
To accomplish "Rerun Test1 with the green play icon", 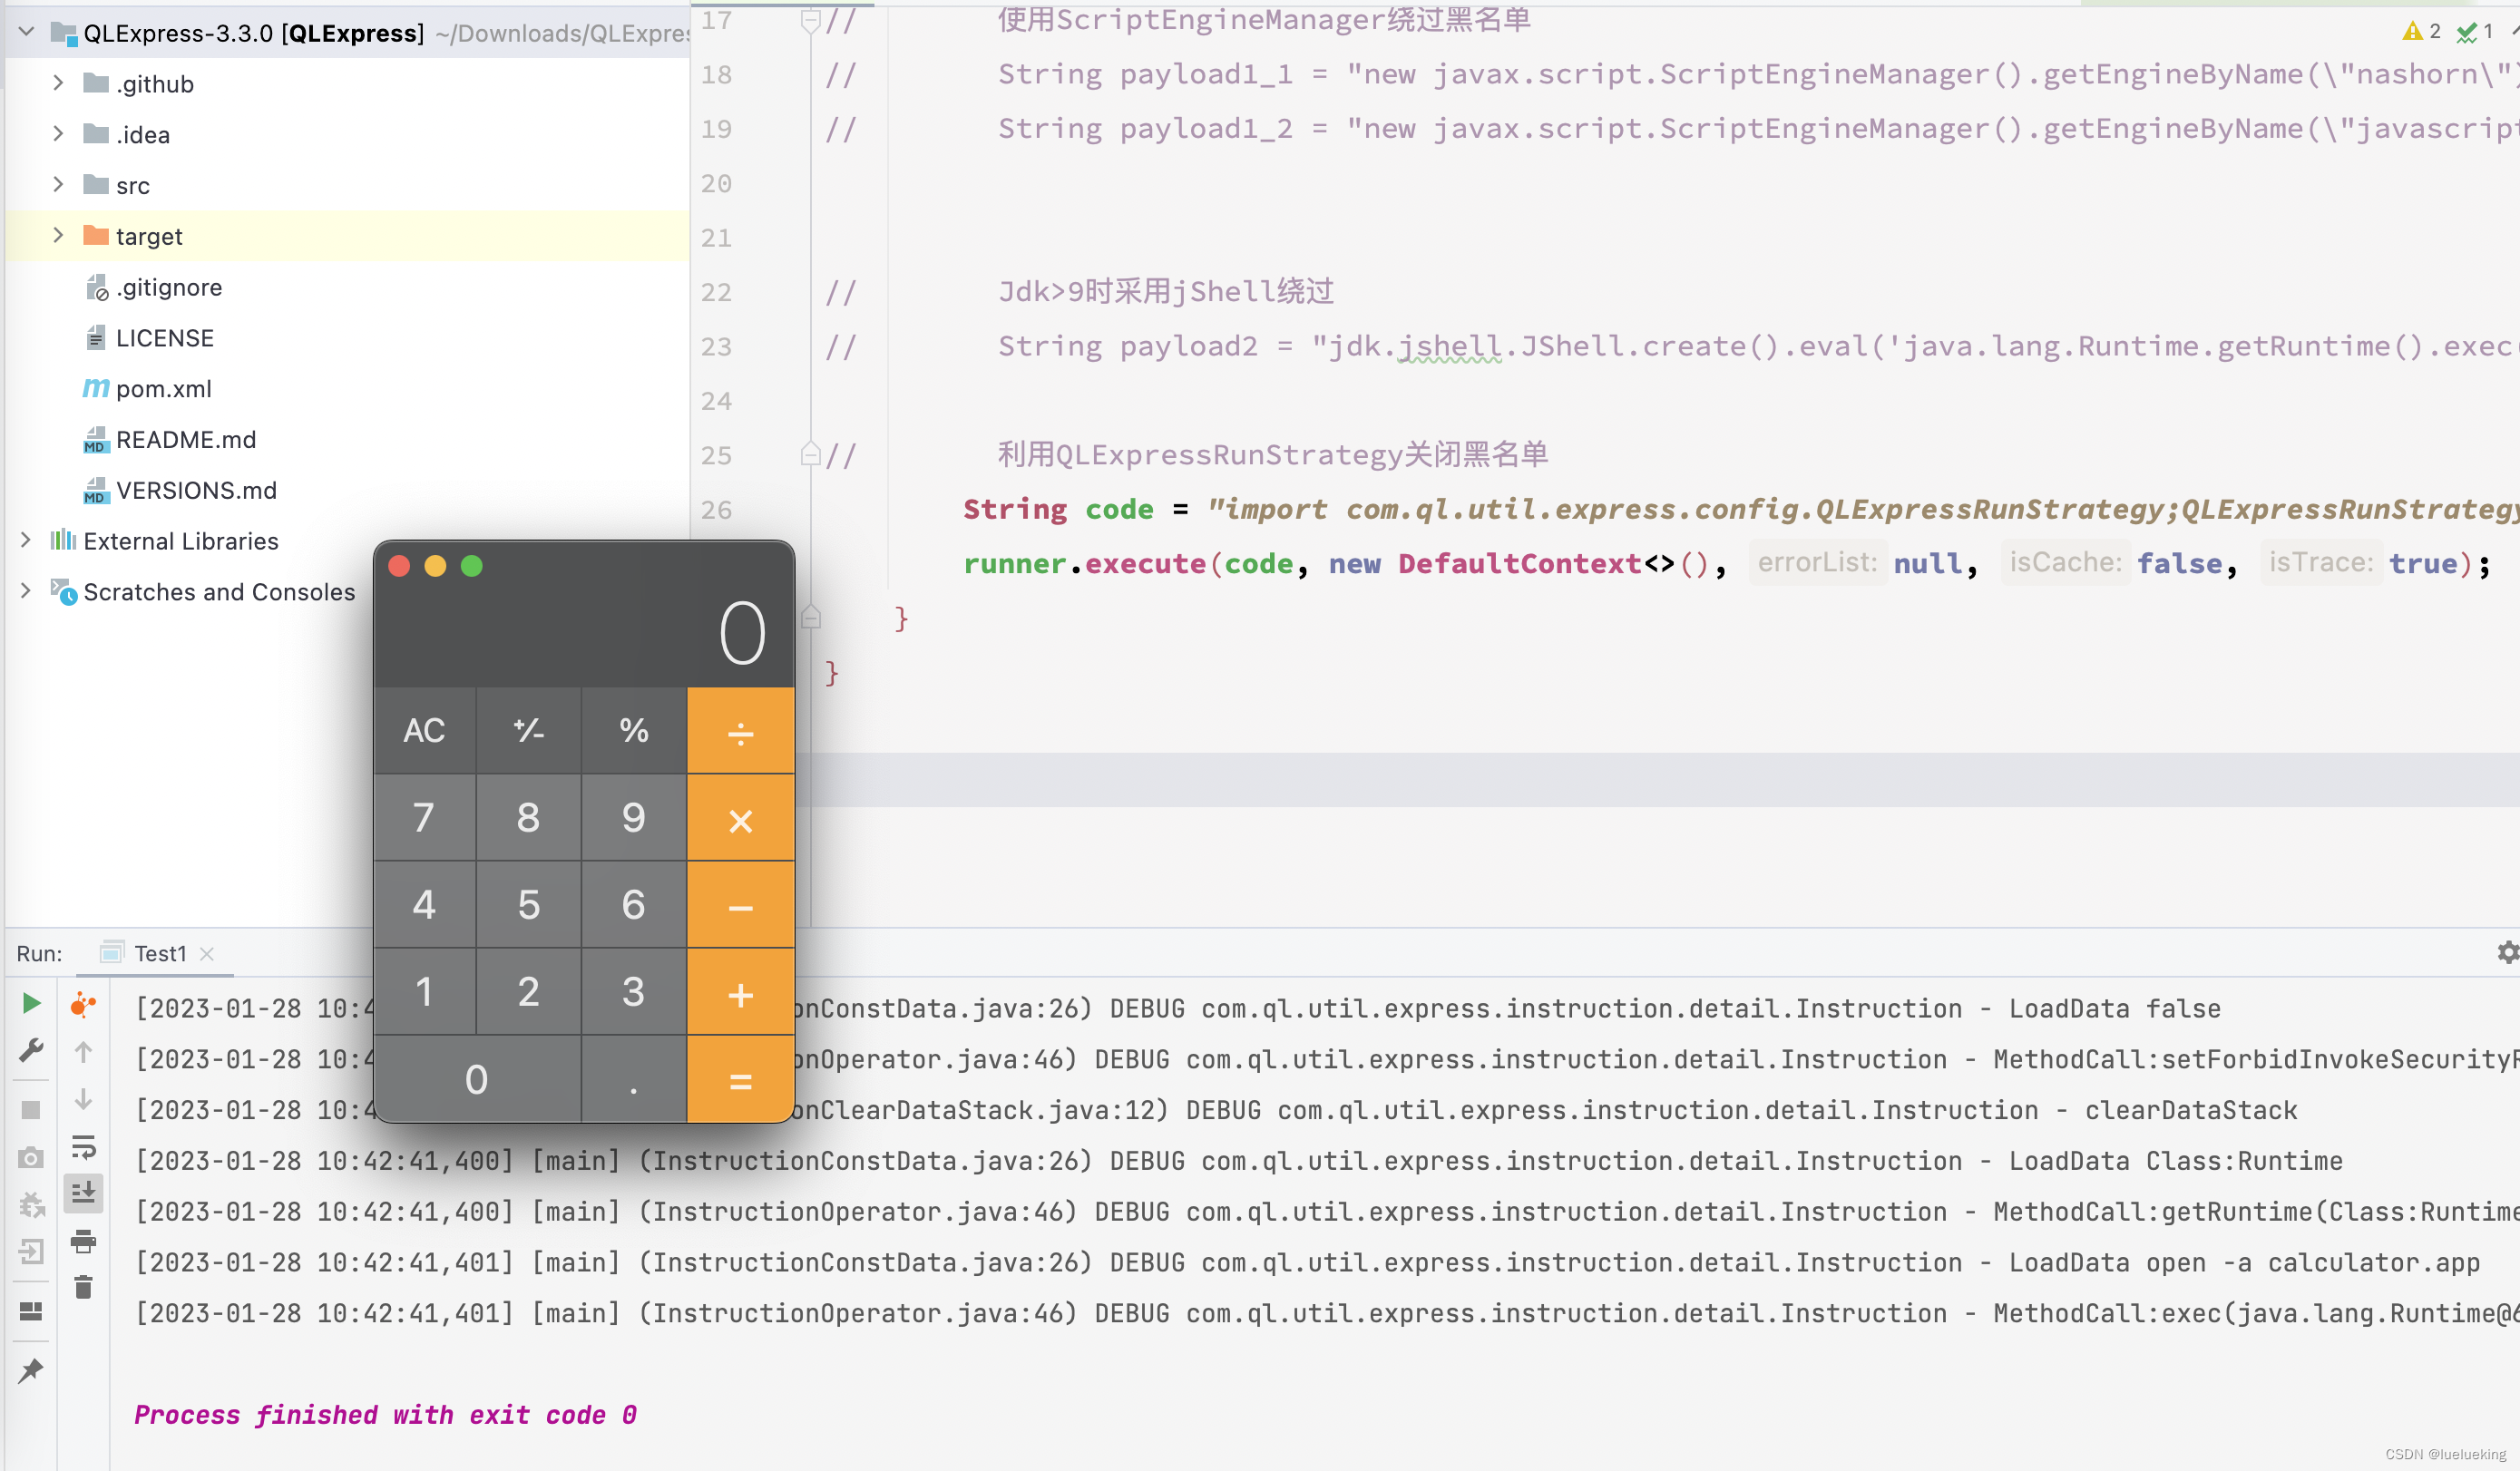I will 31,1003.
